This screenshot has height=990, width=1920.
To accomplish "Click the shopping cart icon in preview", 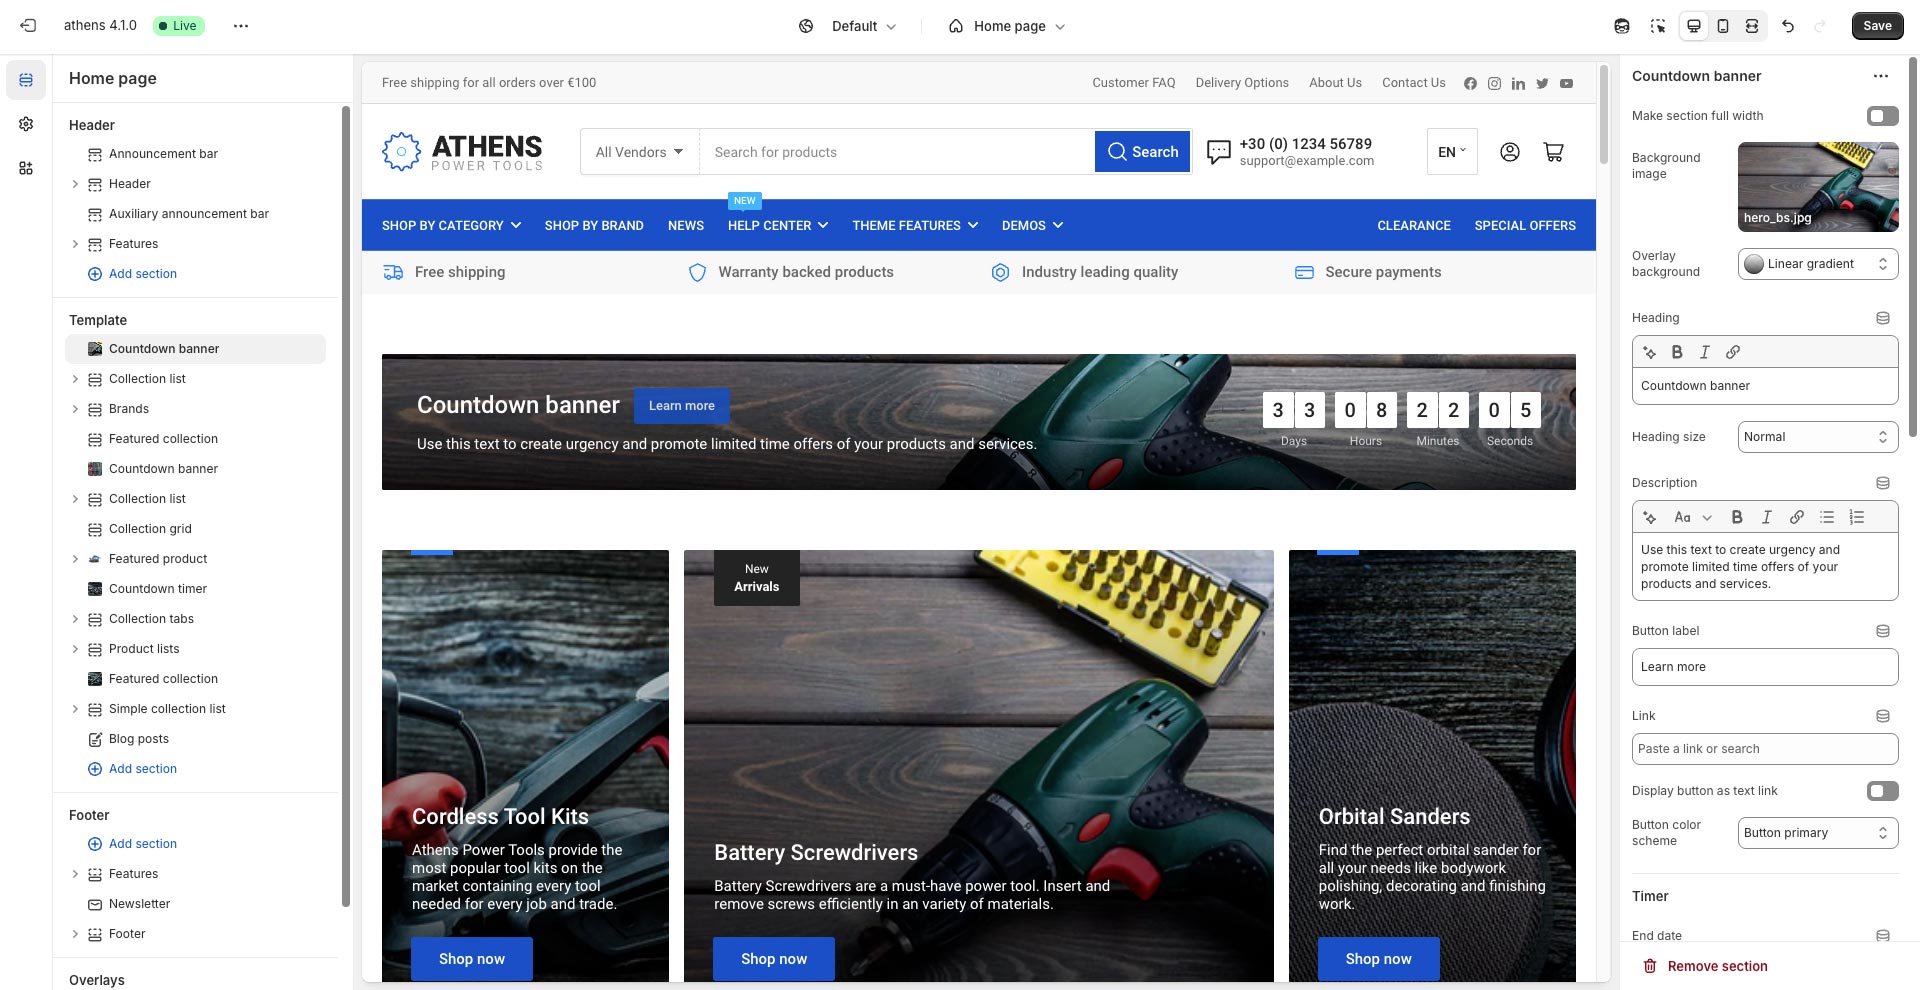I will tap(1553, 152).
